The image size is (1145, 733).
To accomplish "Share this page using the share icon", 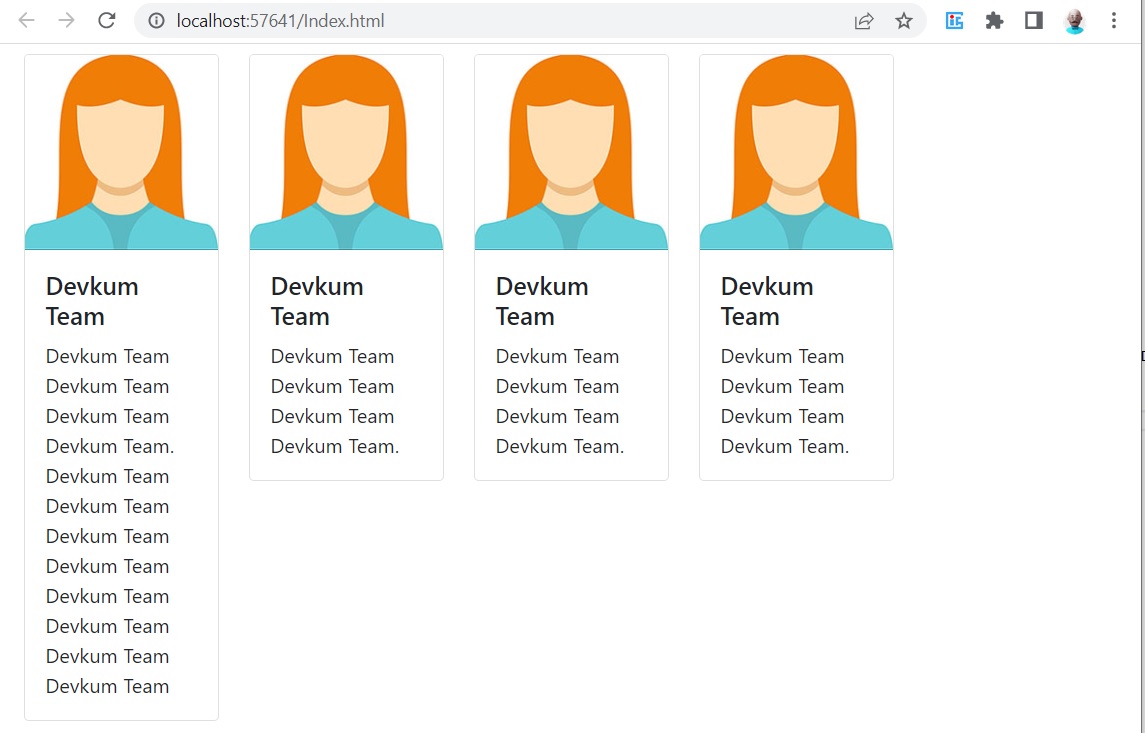I will (x=864, y=20).
